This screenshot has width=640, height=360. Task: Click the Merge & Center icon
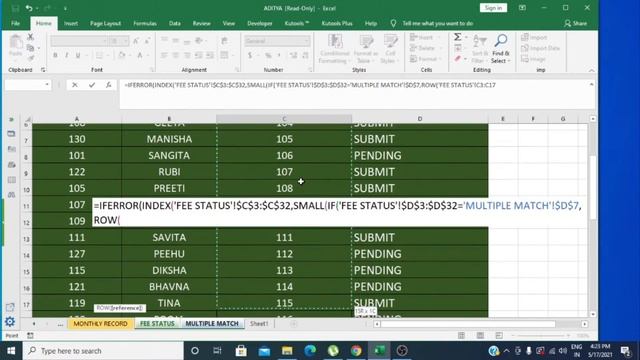pos(224,55)
